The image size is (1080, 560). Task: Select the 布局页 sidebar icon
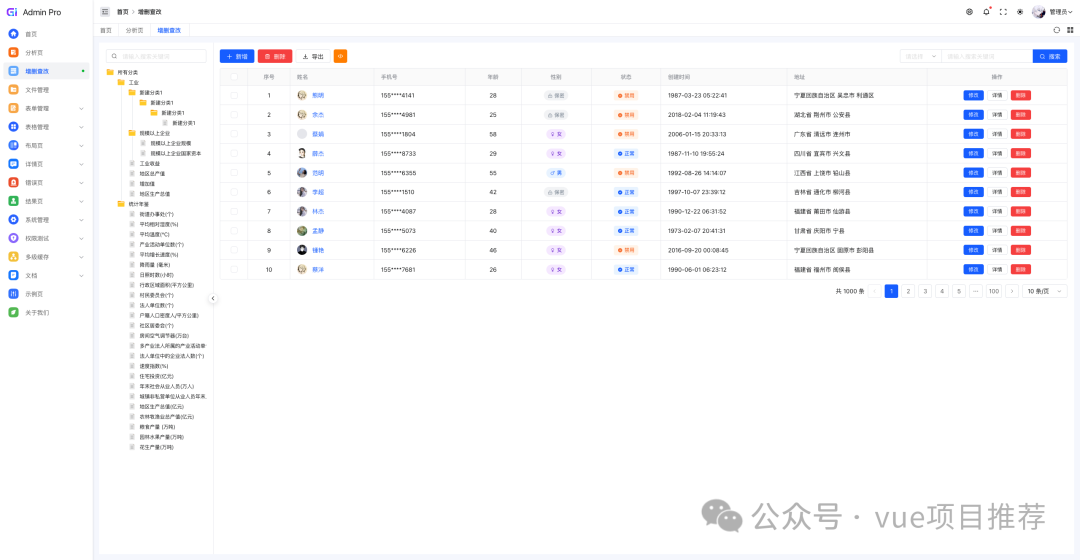click(13, 145)
